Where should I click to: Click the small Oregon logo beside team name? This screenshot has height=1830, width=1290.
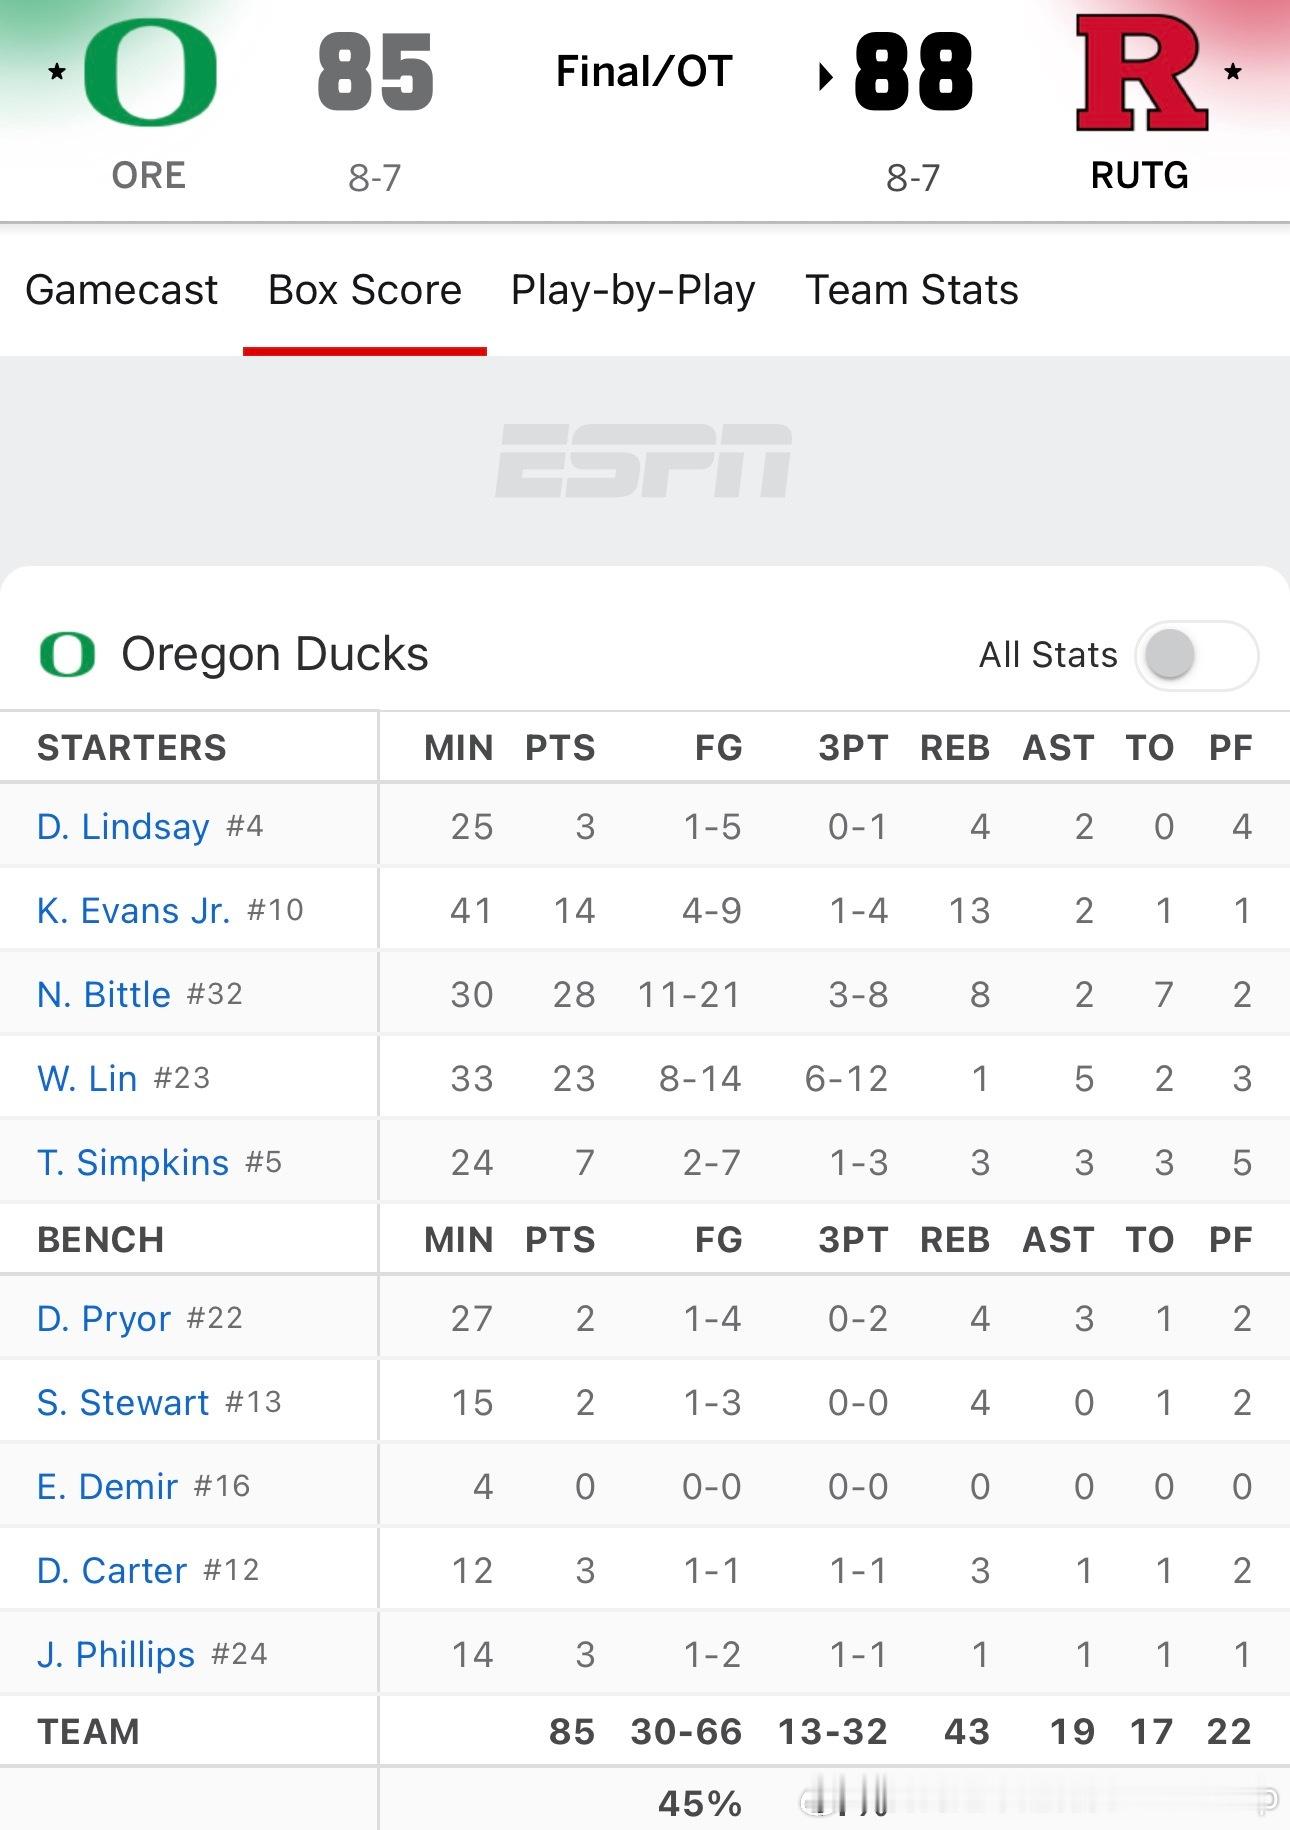[67, 655]
